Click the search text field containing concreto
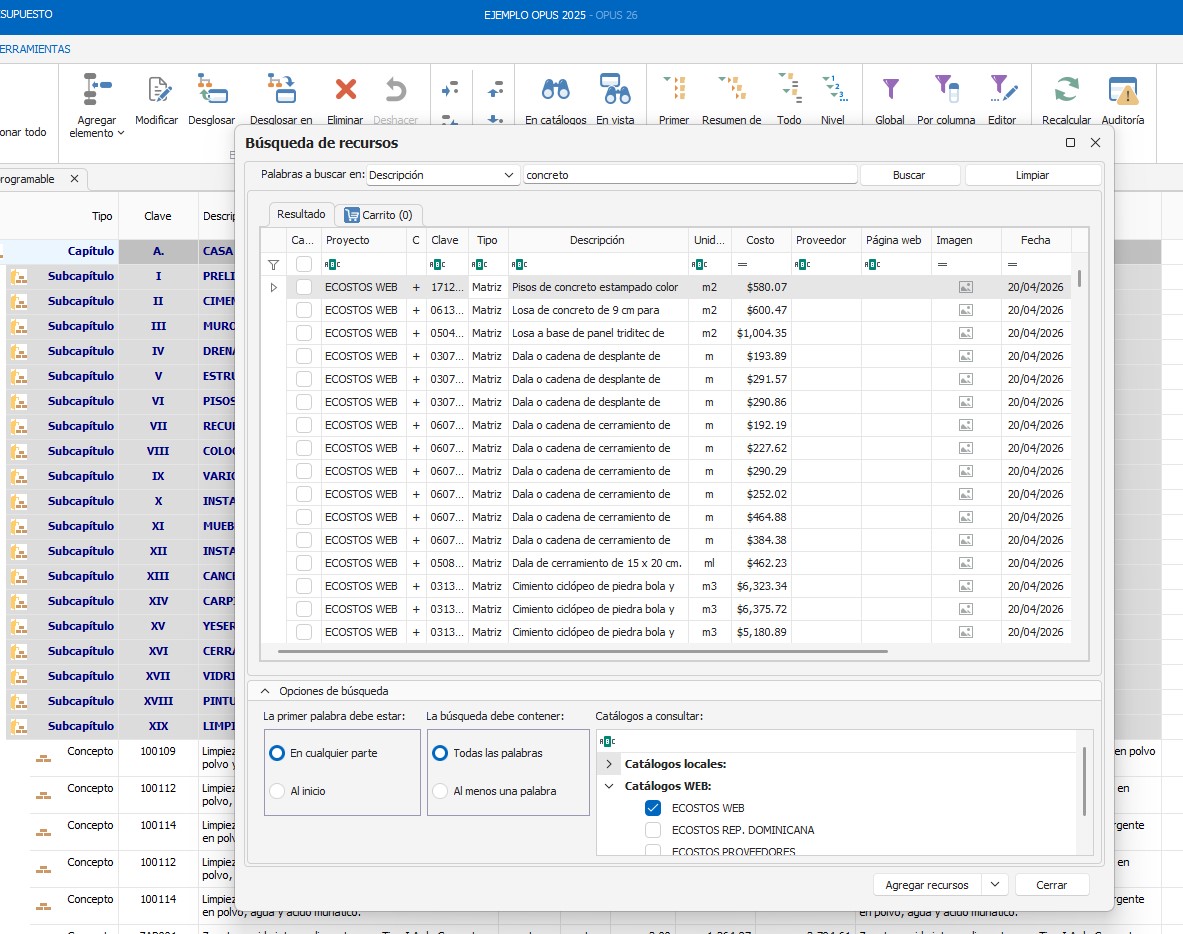 [x=690, y=175]
